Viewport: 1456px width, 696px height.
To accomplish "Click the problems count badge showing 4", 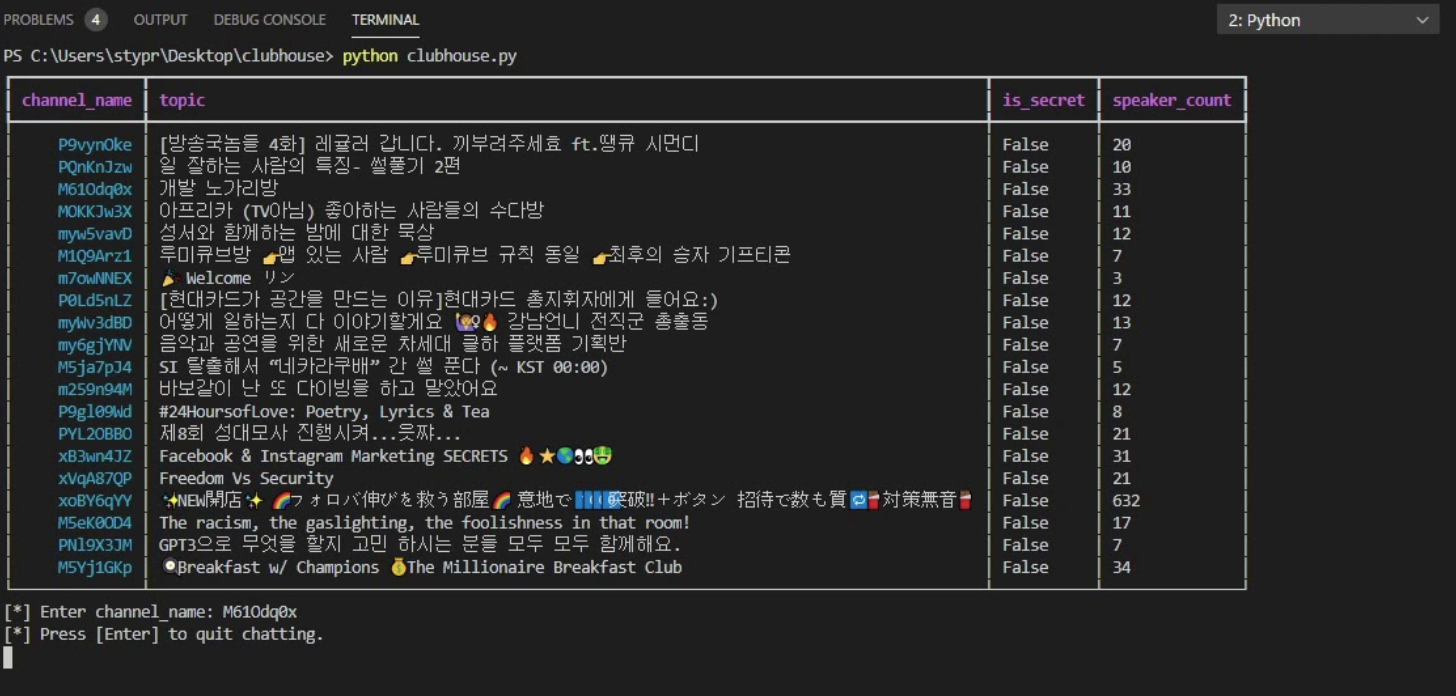I will [x=95, y=18].
